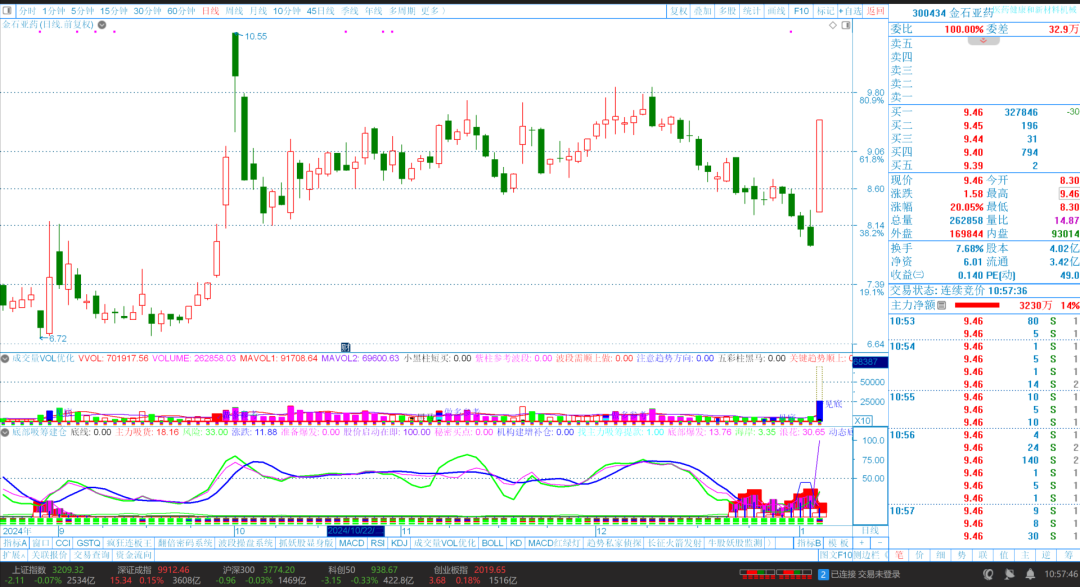The height and width of the screenshot is (587, 1080).
Task: Click the 上证指数 3209.32 index readout
Action: pyautogui.click(x=48, y=570)
